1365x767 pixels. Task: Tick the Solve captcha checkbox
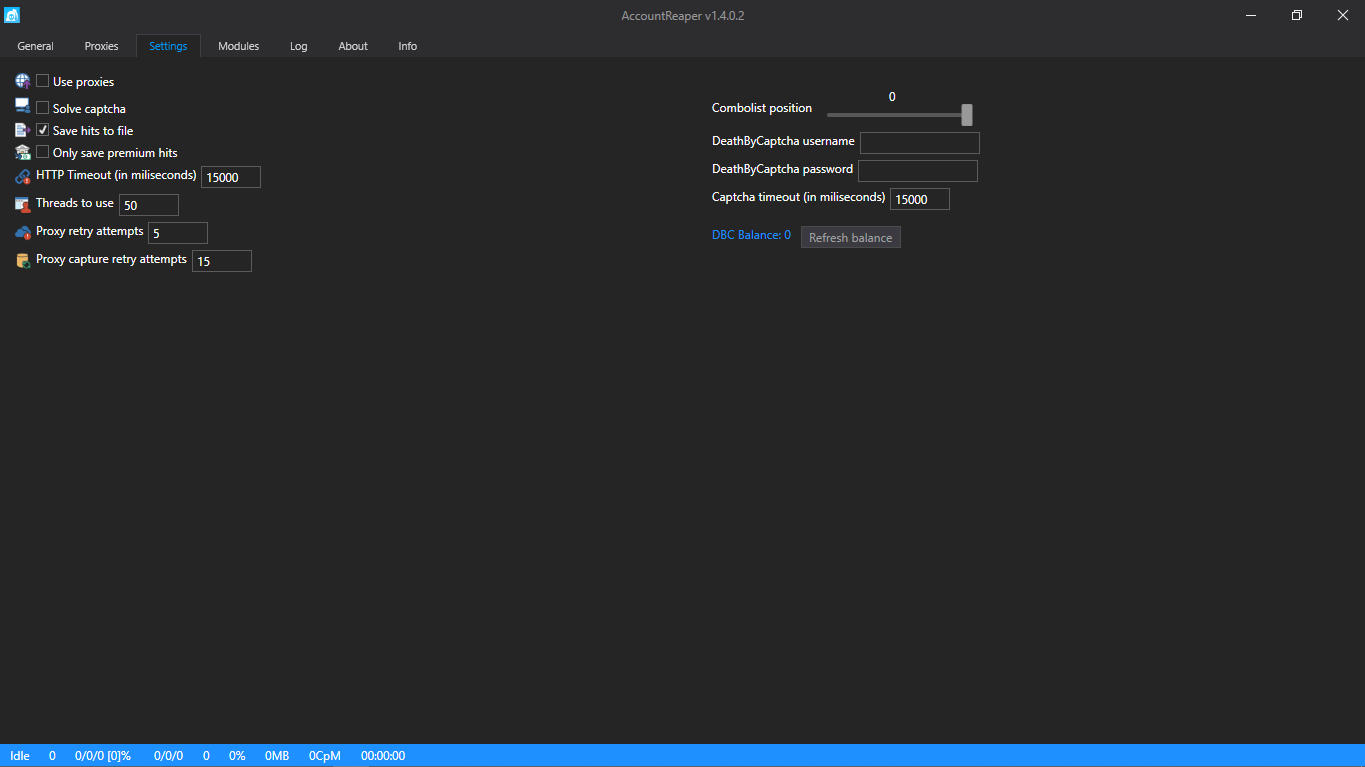[x=43, y=108]
